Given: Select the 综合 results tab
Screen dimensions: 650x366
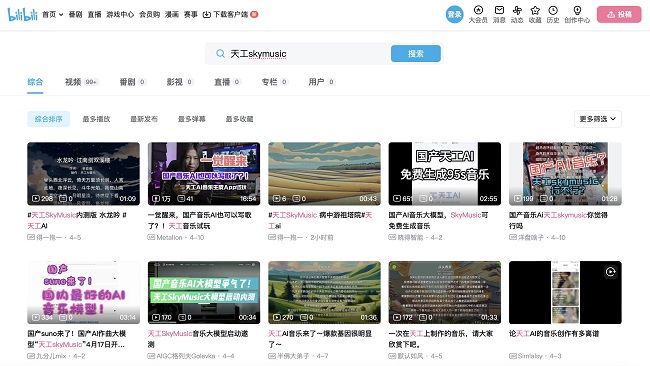Looking at the screenshot, I should click(x=35, y=82).
